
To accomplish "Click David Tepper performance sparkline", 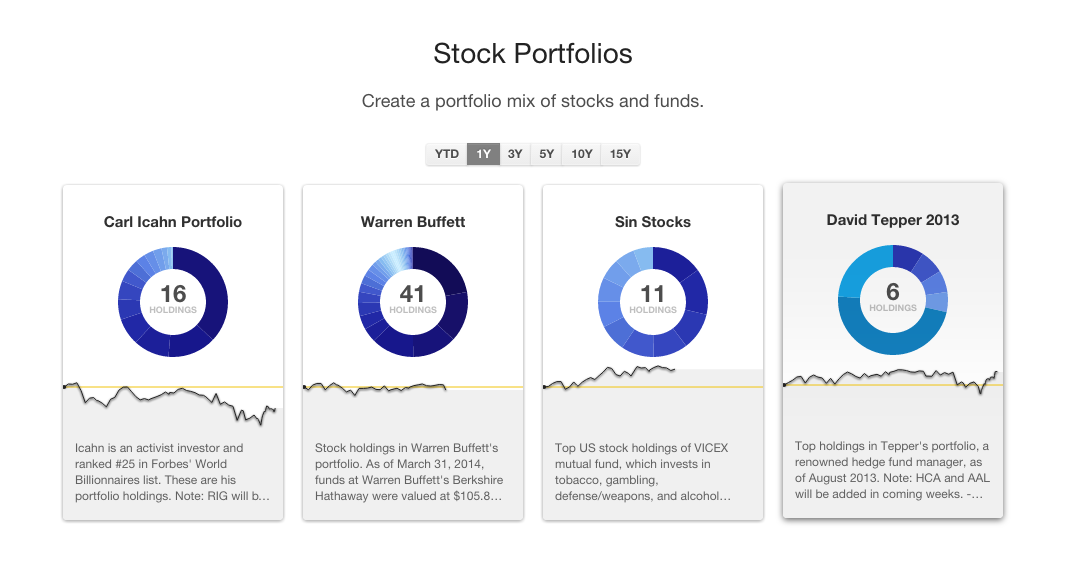I will (x=893, y=378).
